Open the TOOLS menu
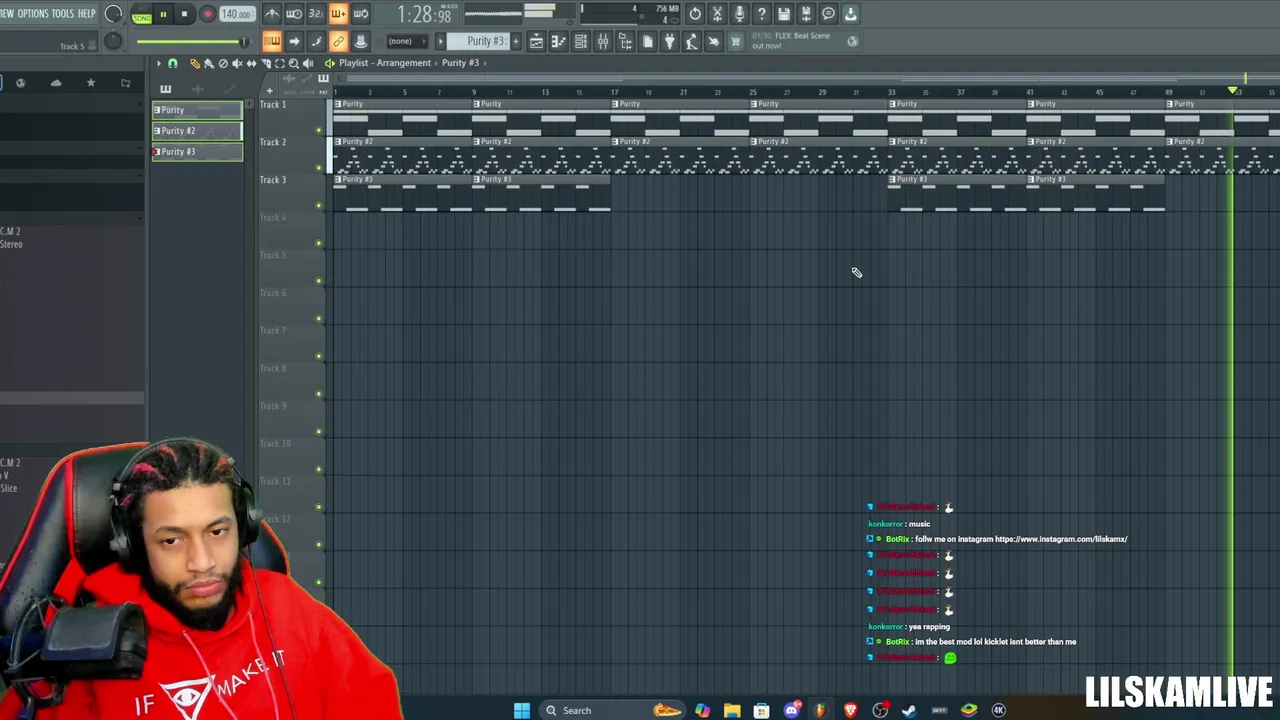1280x720 pixels. point(62,14)
